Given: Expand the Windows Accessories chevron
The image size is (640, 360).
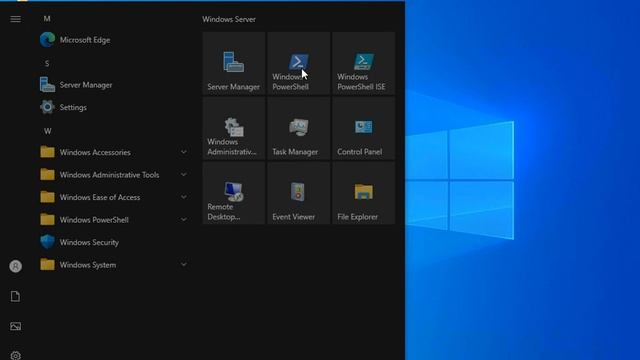Looking at the screenshot, I should 184,152.
